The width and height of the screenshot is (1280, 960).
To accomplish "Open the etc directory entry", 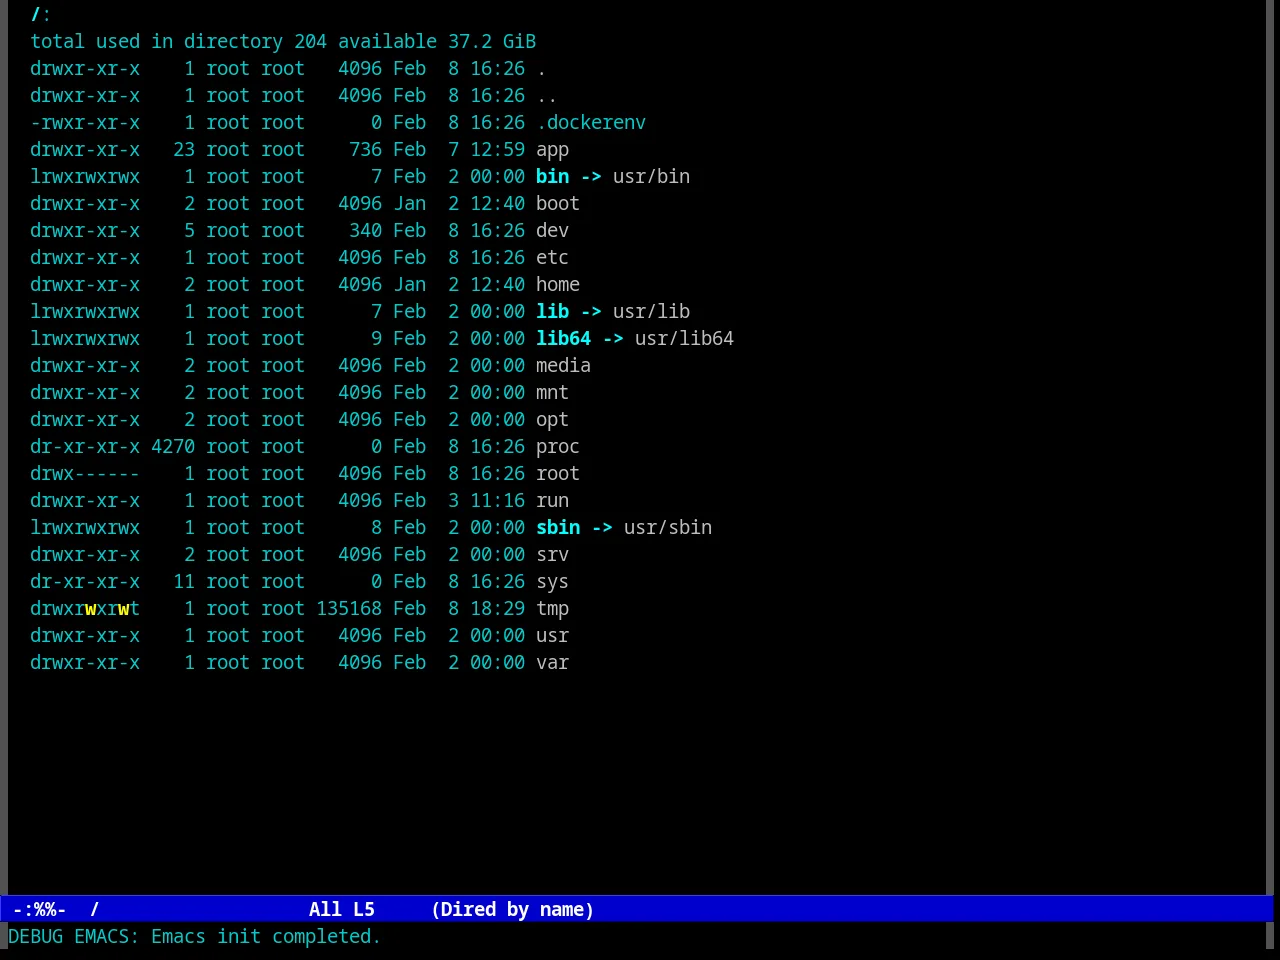I will tap(552, 258).
